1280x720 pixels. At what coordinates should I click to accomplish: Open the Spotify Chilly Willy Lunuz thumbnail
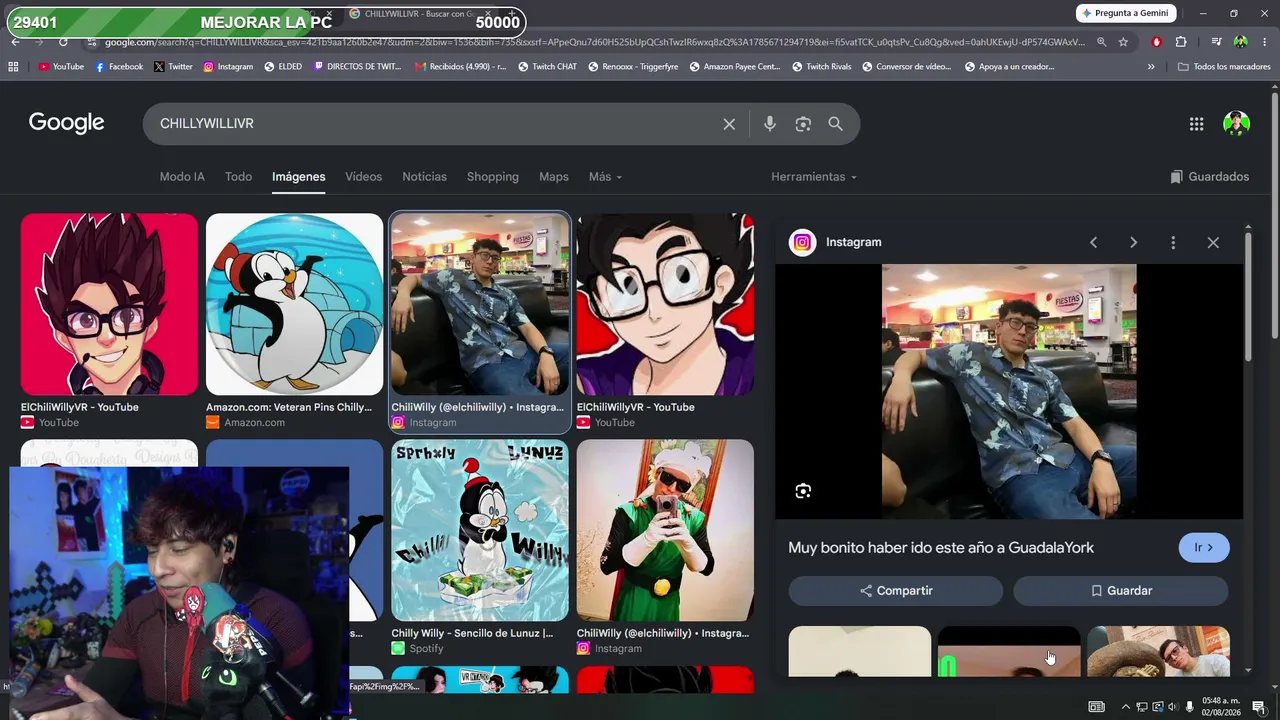(480, 530)
